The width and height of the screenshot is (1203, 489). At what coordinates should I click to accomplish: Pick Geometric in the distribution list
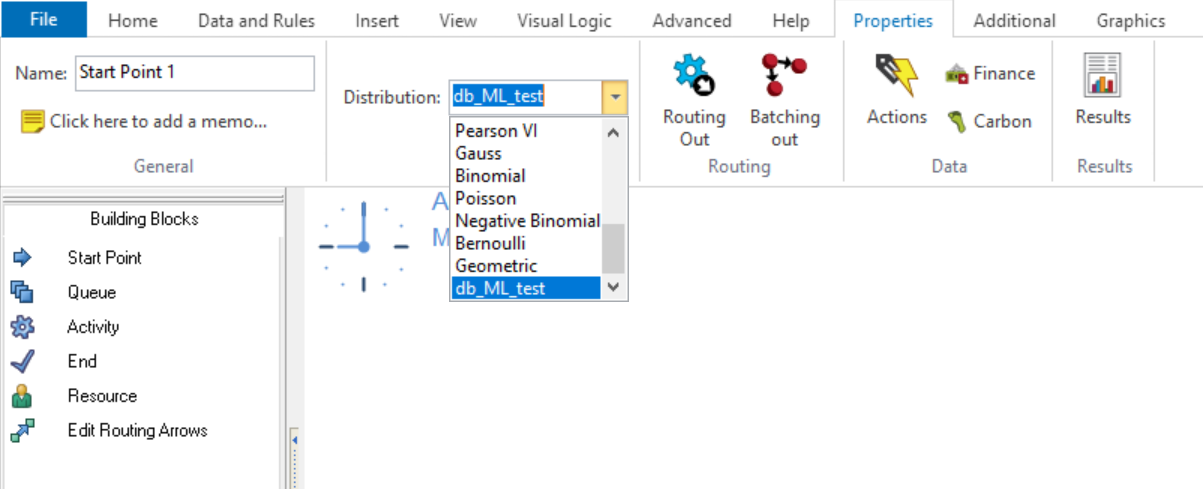[x=496, y=266]
